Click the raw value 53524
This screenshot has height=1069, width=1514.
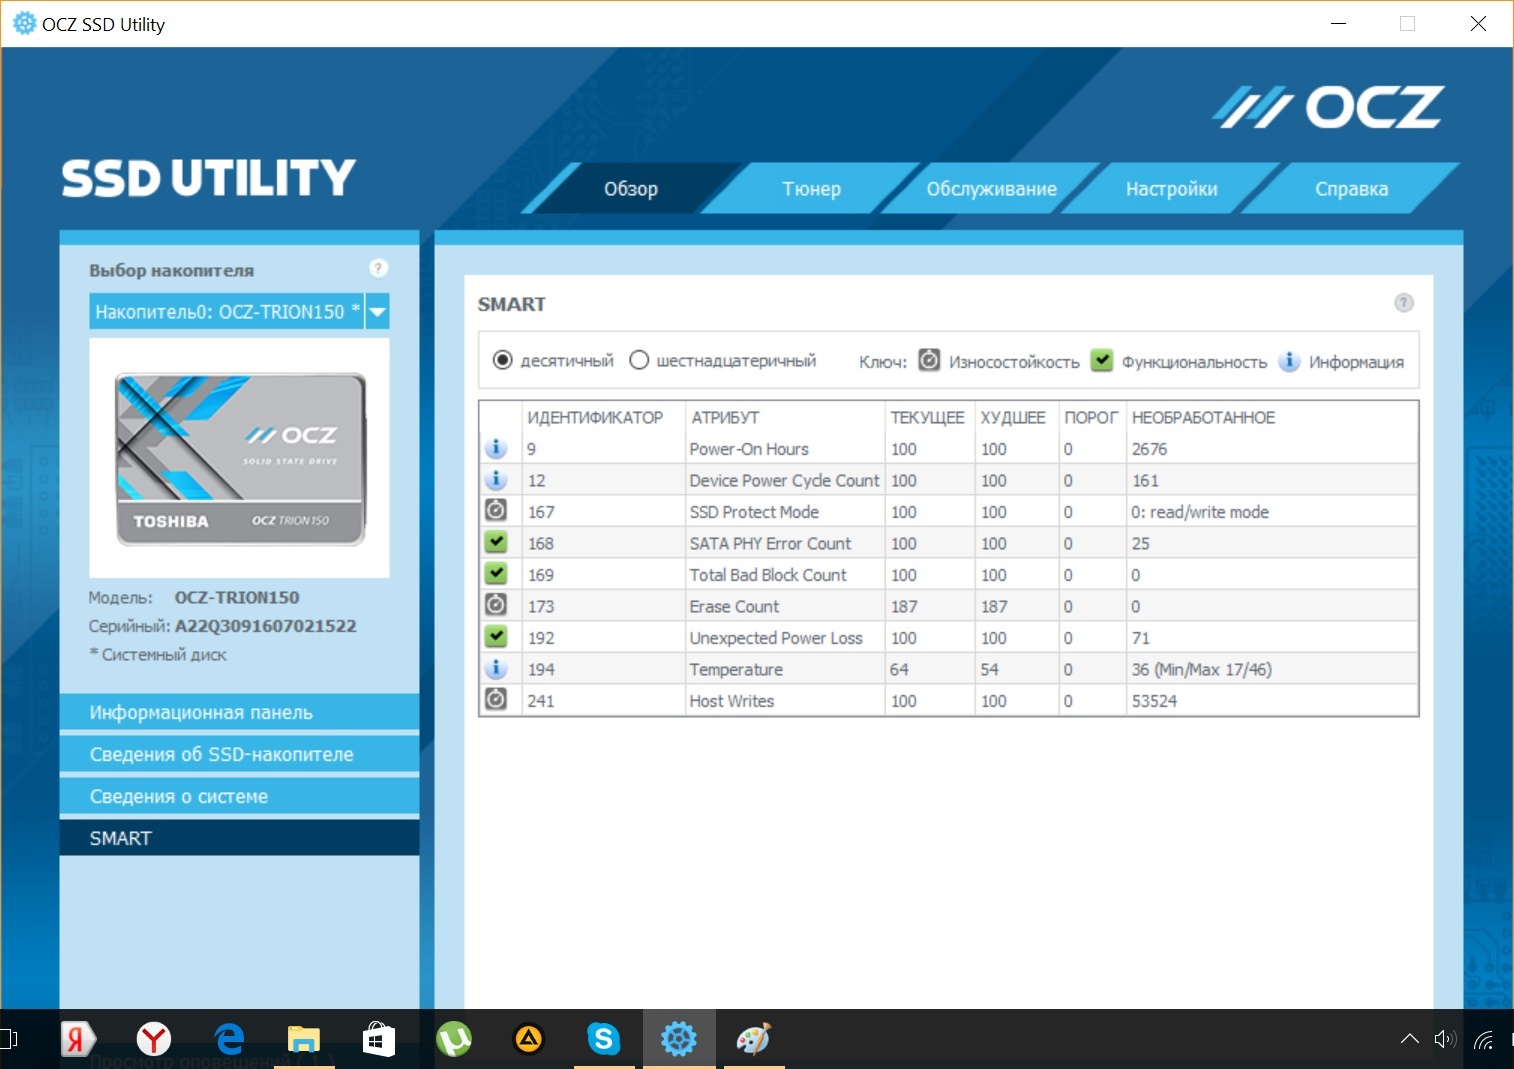1154,701
